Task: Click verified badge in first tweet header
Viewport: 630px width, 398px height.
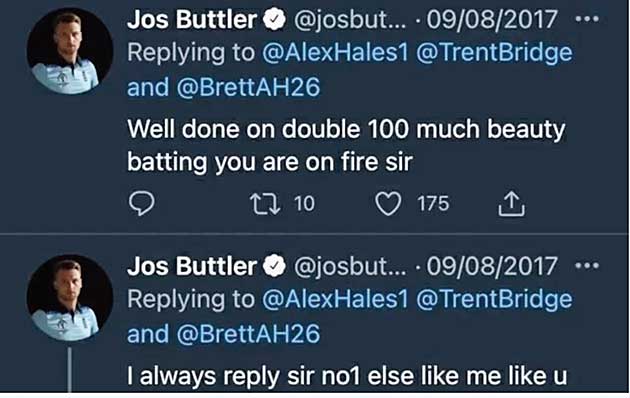Action: tap(274, 20)
